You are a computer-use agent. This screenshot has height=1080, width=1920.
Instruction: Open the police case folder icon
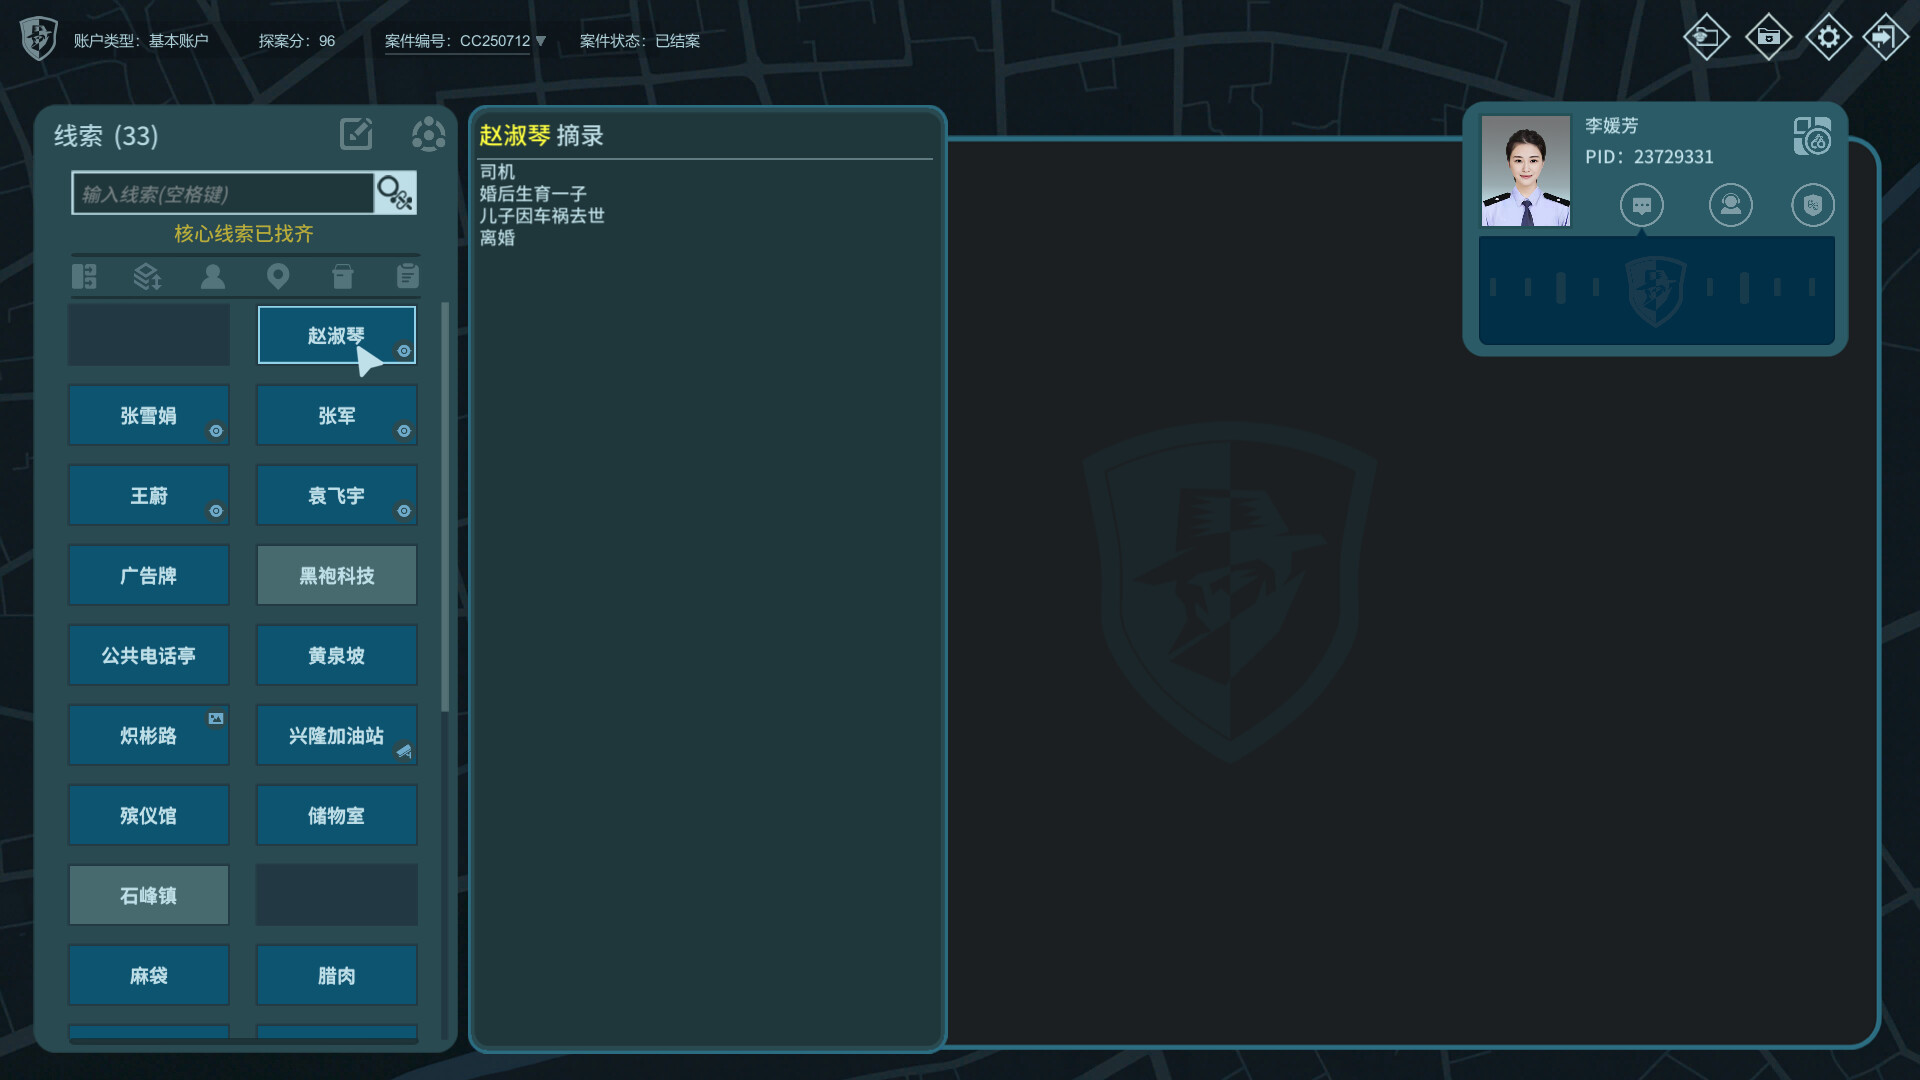coord(1706,37)
